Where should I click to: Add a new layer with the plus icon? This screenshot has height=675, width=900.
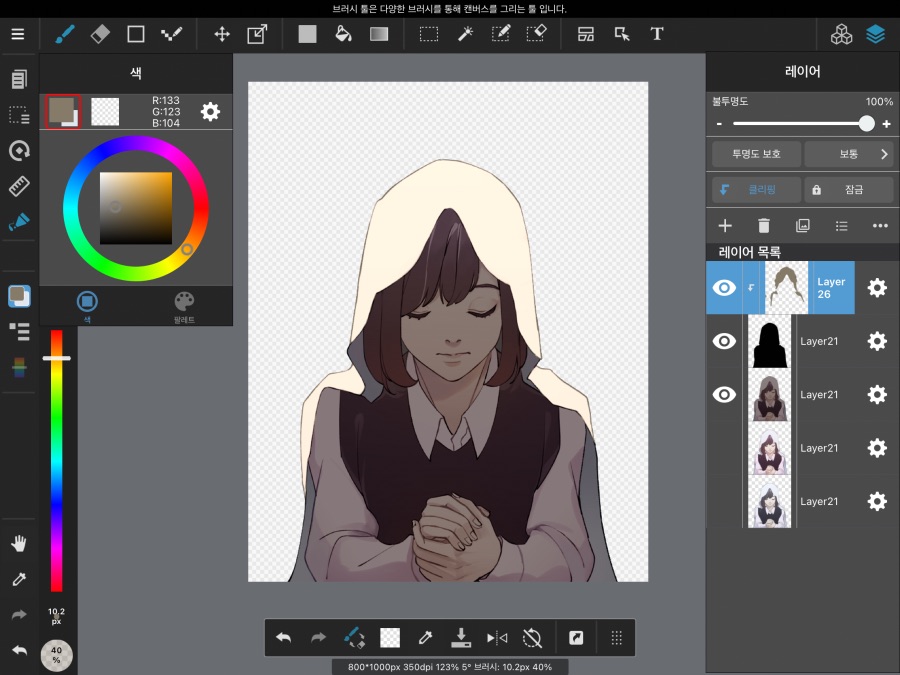pos(724,226)
